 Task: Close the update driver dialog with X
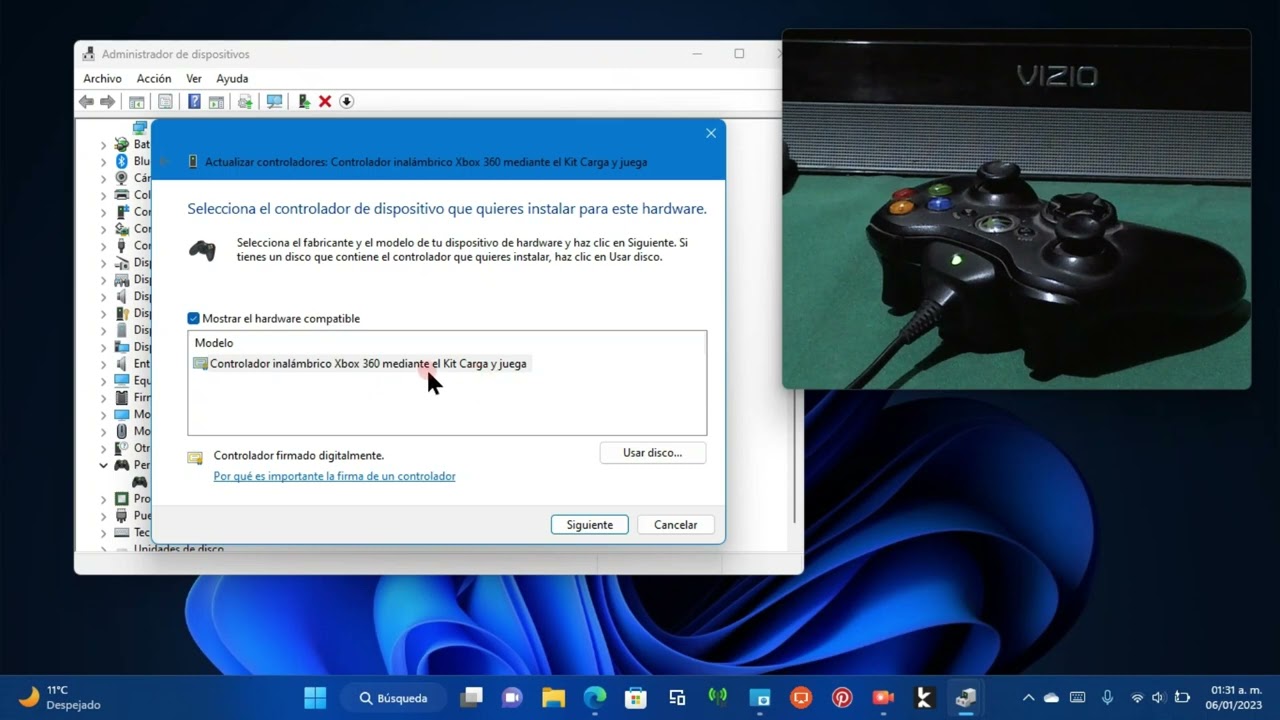[711, 133]
